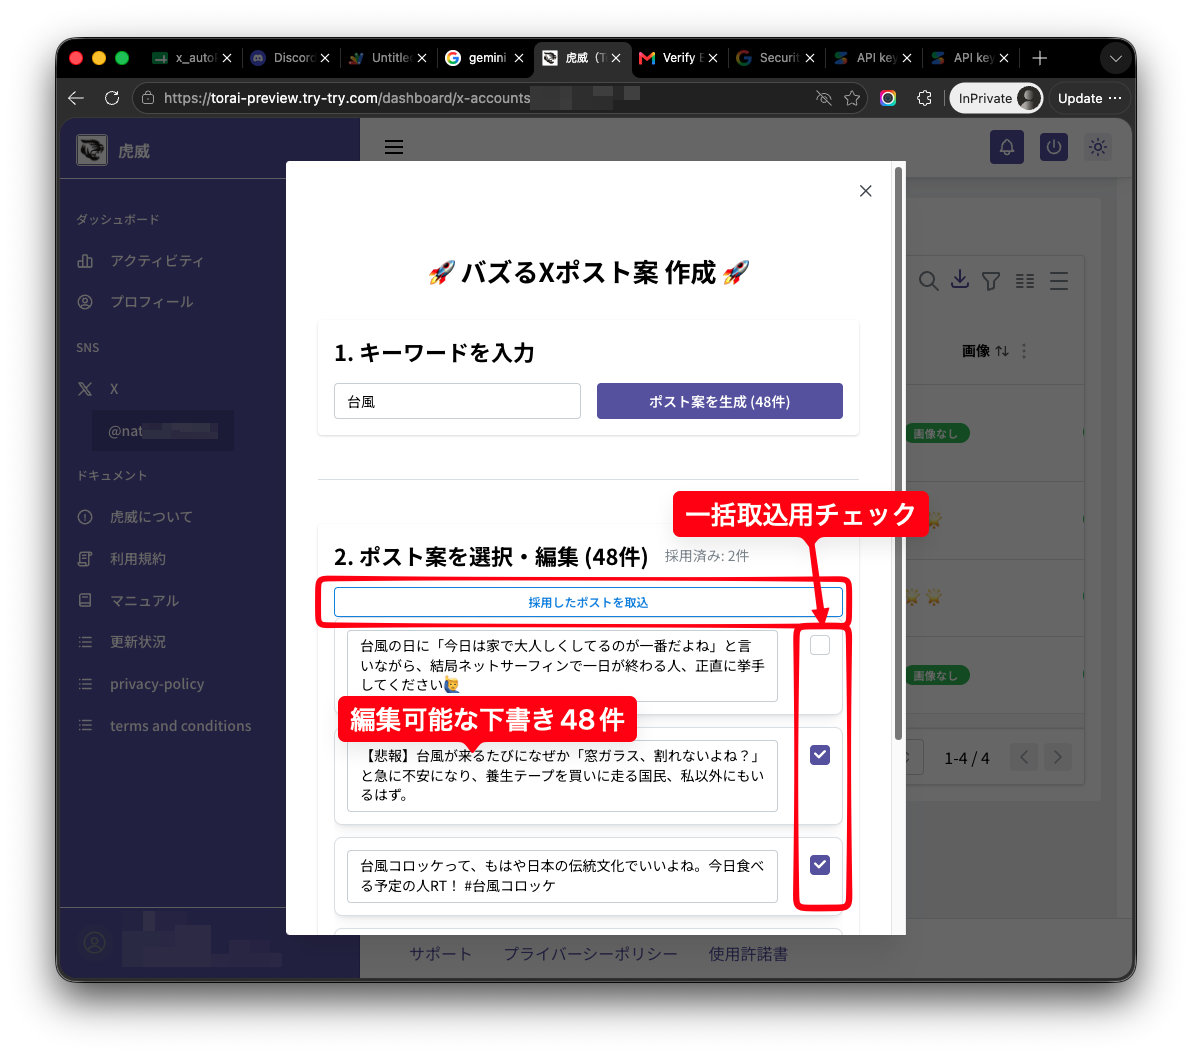The height and width of the screenshot is (1056, 1192).
Task: Open the tab list dropdown chevron
Action: coord(1115,58)
